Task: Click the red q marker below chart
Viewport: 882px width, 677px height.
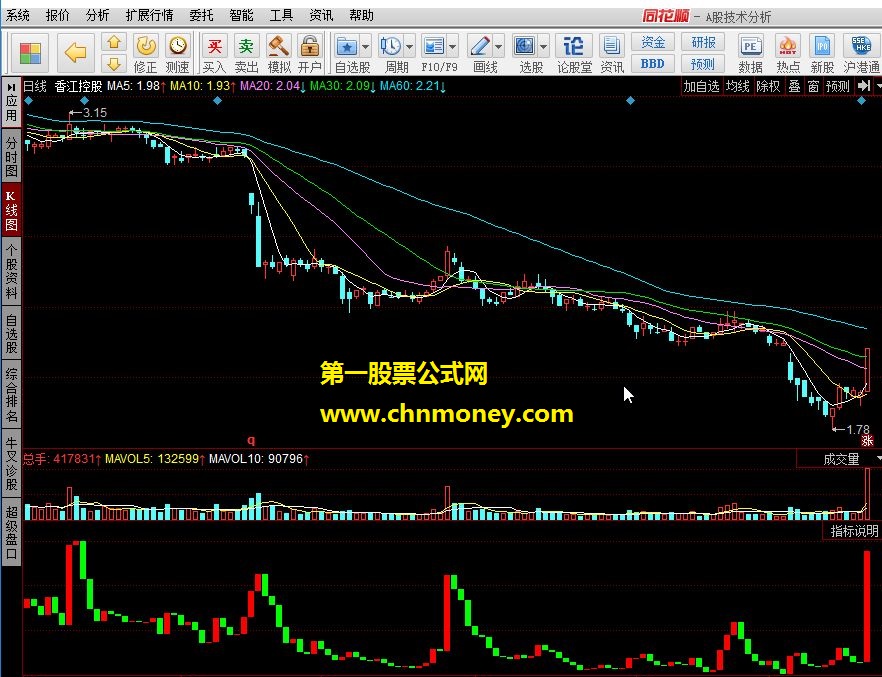Action: click(x=251, y=440)
